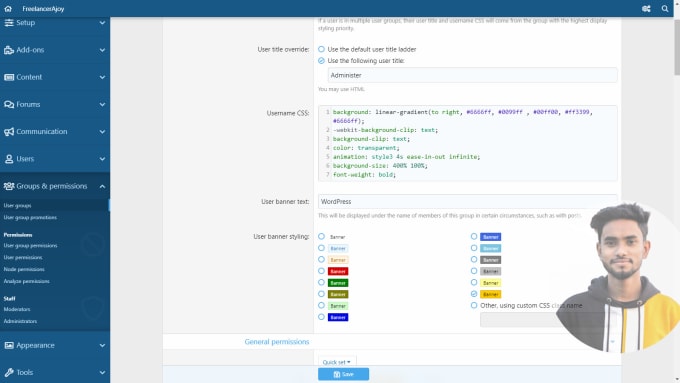Open the search magnifier icon
680x383 pixels.
(x=665, y=9)
